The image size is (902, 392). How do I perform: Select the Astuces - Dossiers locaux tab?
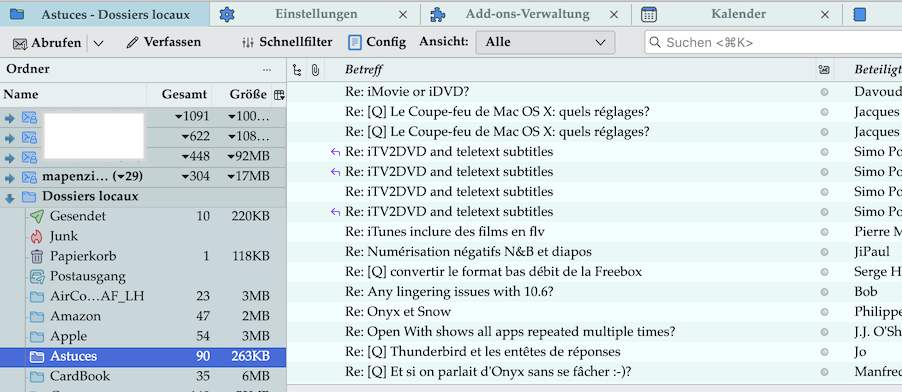coord(105,14)
